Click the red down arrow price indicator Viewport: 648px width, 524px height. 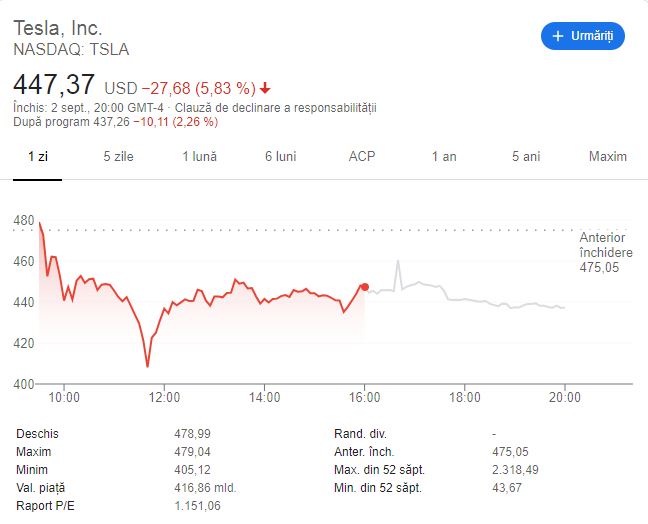point(265,88)
